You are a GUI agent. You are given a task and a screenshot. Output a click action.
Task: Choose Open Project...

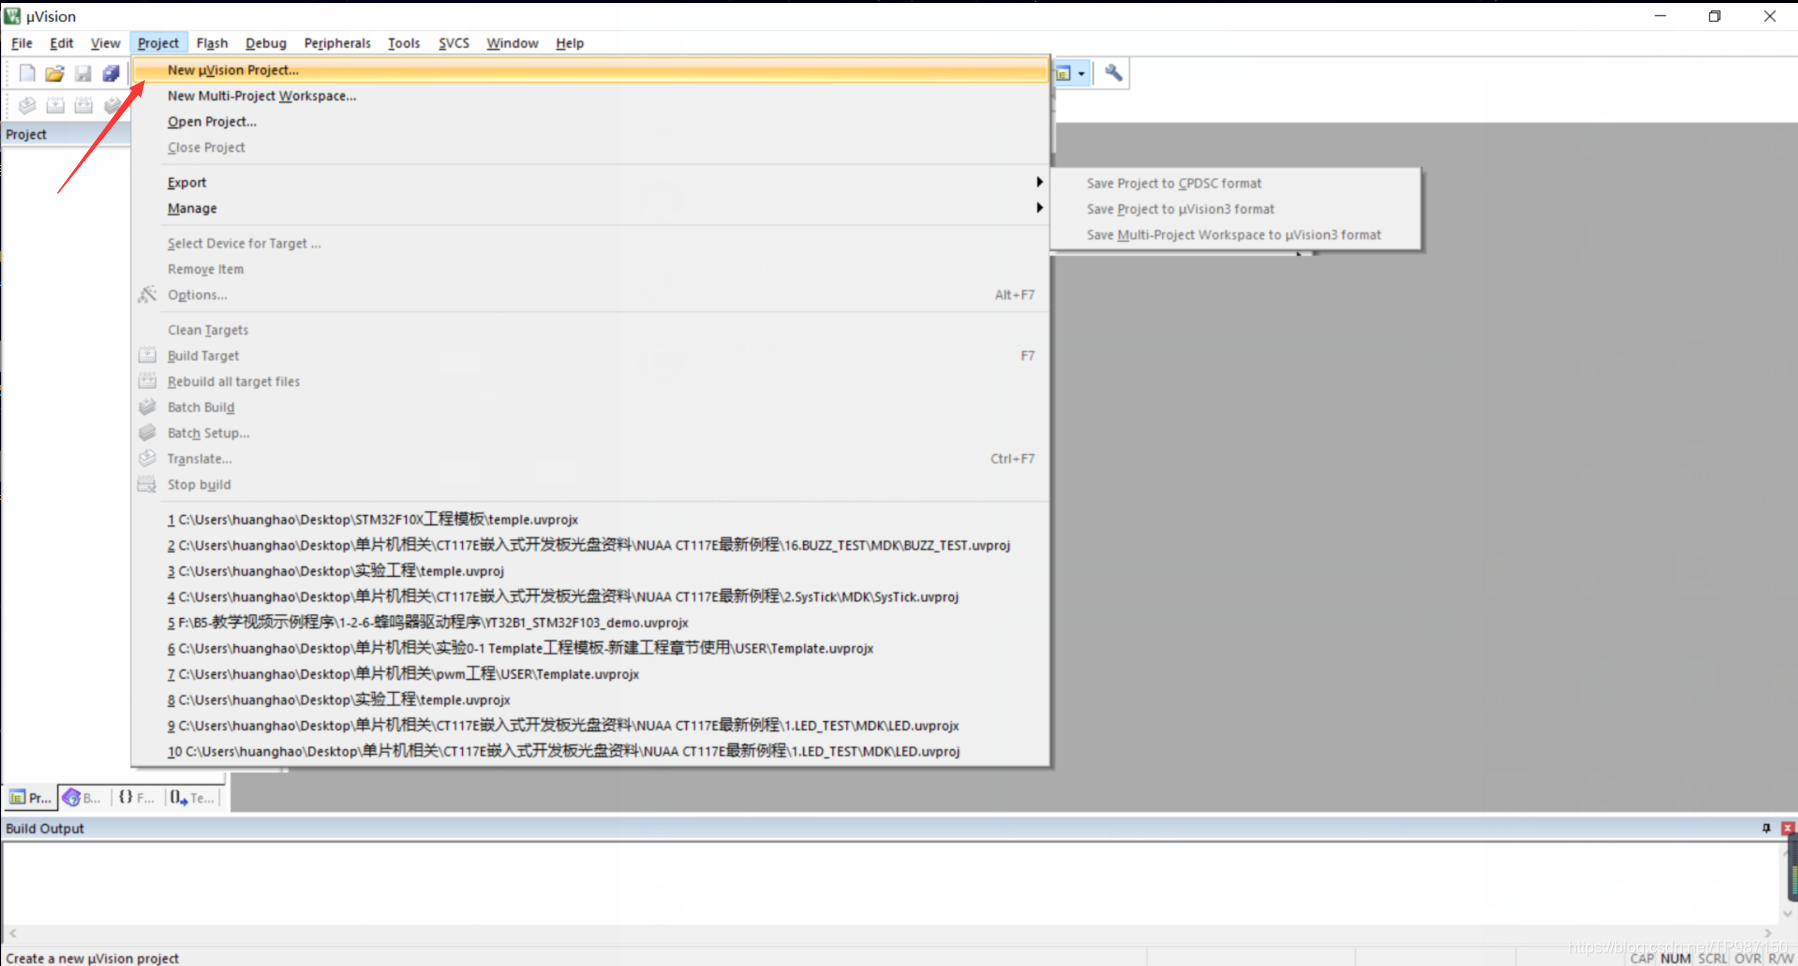coord(590,121)
